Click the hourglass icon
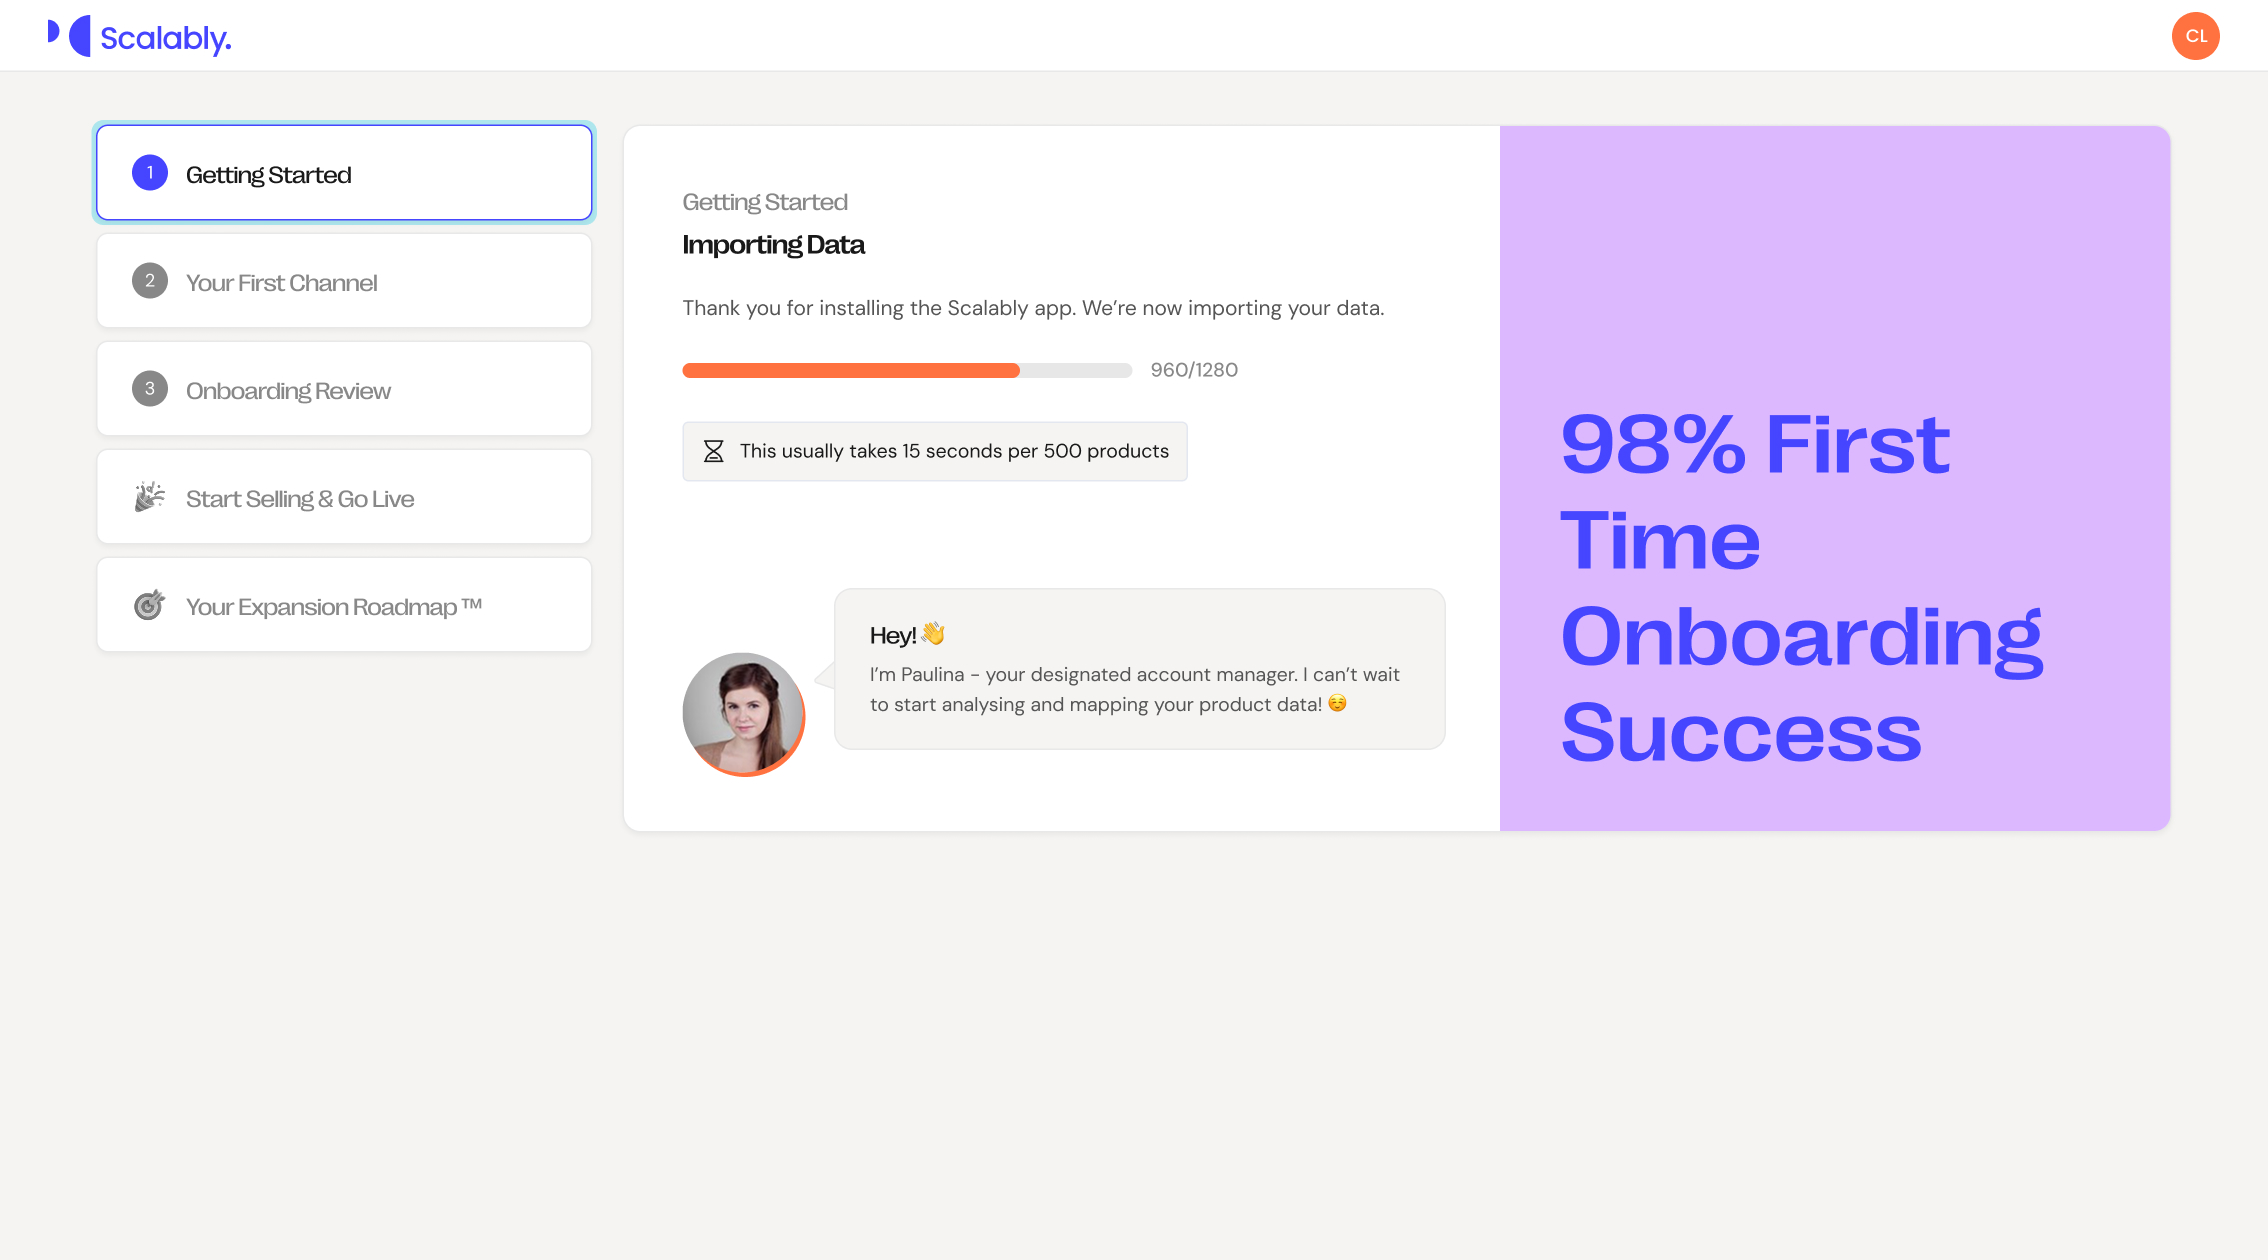 click(713, 451)
